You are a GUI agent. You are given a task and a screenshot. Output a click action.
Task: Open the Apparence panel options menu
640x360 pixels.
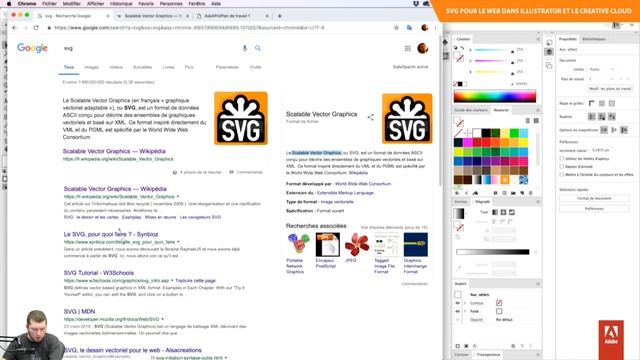click(538, 284)
